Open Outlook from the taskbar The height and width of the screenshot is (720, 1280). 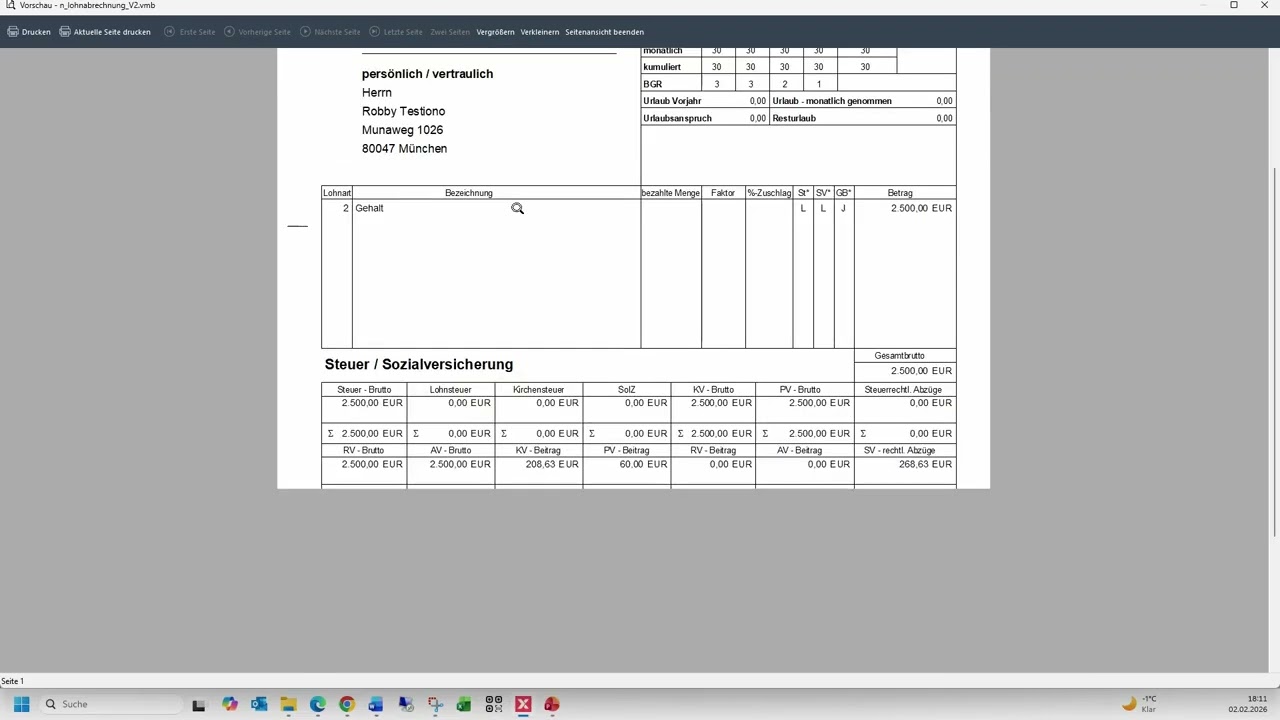259,704
